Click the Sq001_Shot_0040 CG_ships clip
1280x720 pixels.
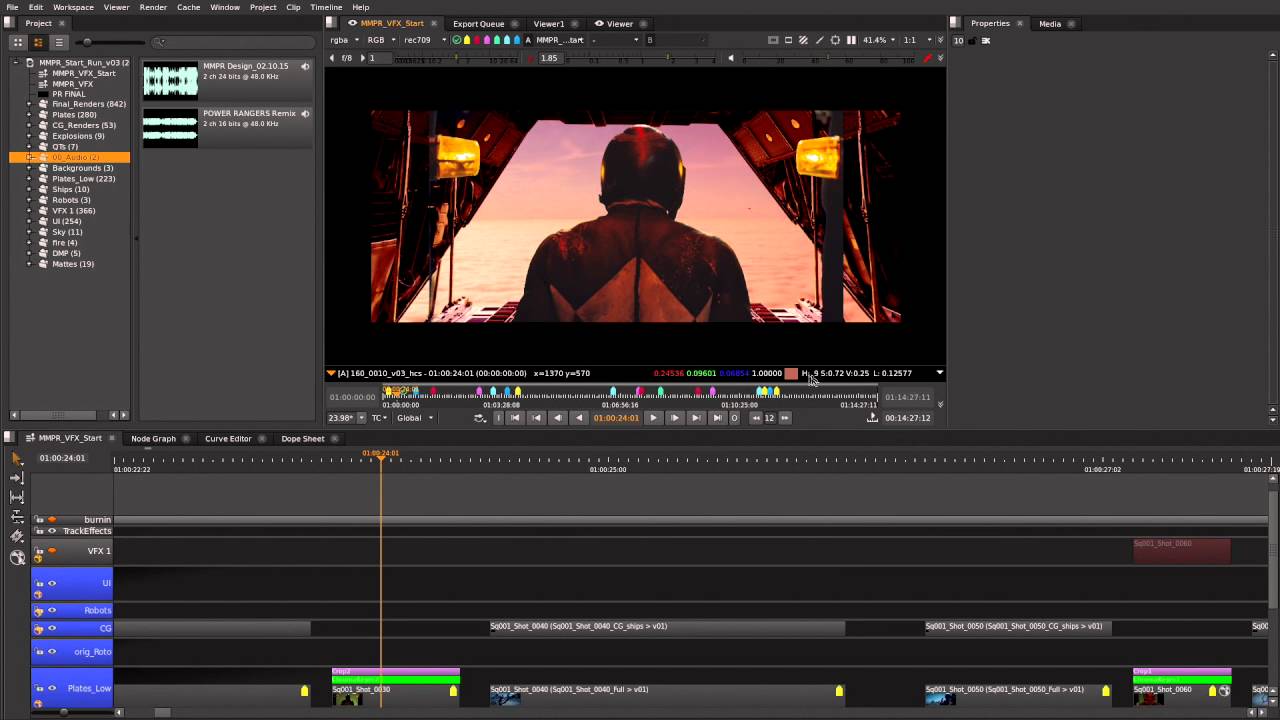667,627
